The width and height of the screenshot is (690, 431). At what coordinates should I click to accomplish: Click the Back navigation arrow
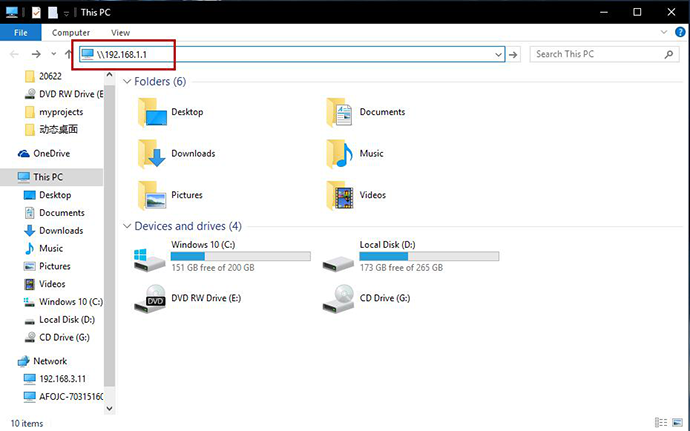pyautogui.click(x=14, y=54)
